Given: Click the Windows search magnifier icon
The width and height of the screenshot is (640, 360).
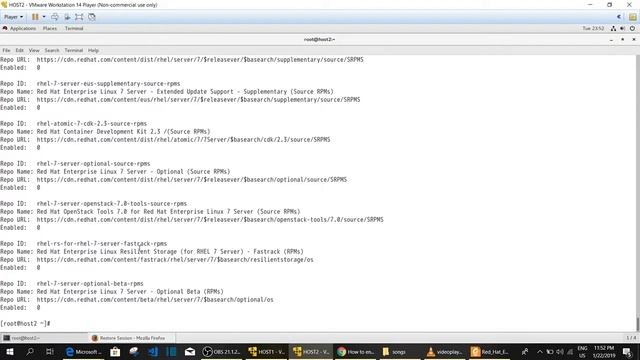Looking at the screenshot, I should click(x=30, y=351).
